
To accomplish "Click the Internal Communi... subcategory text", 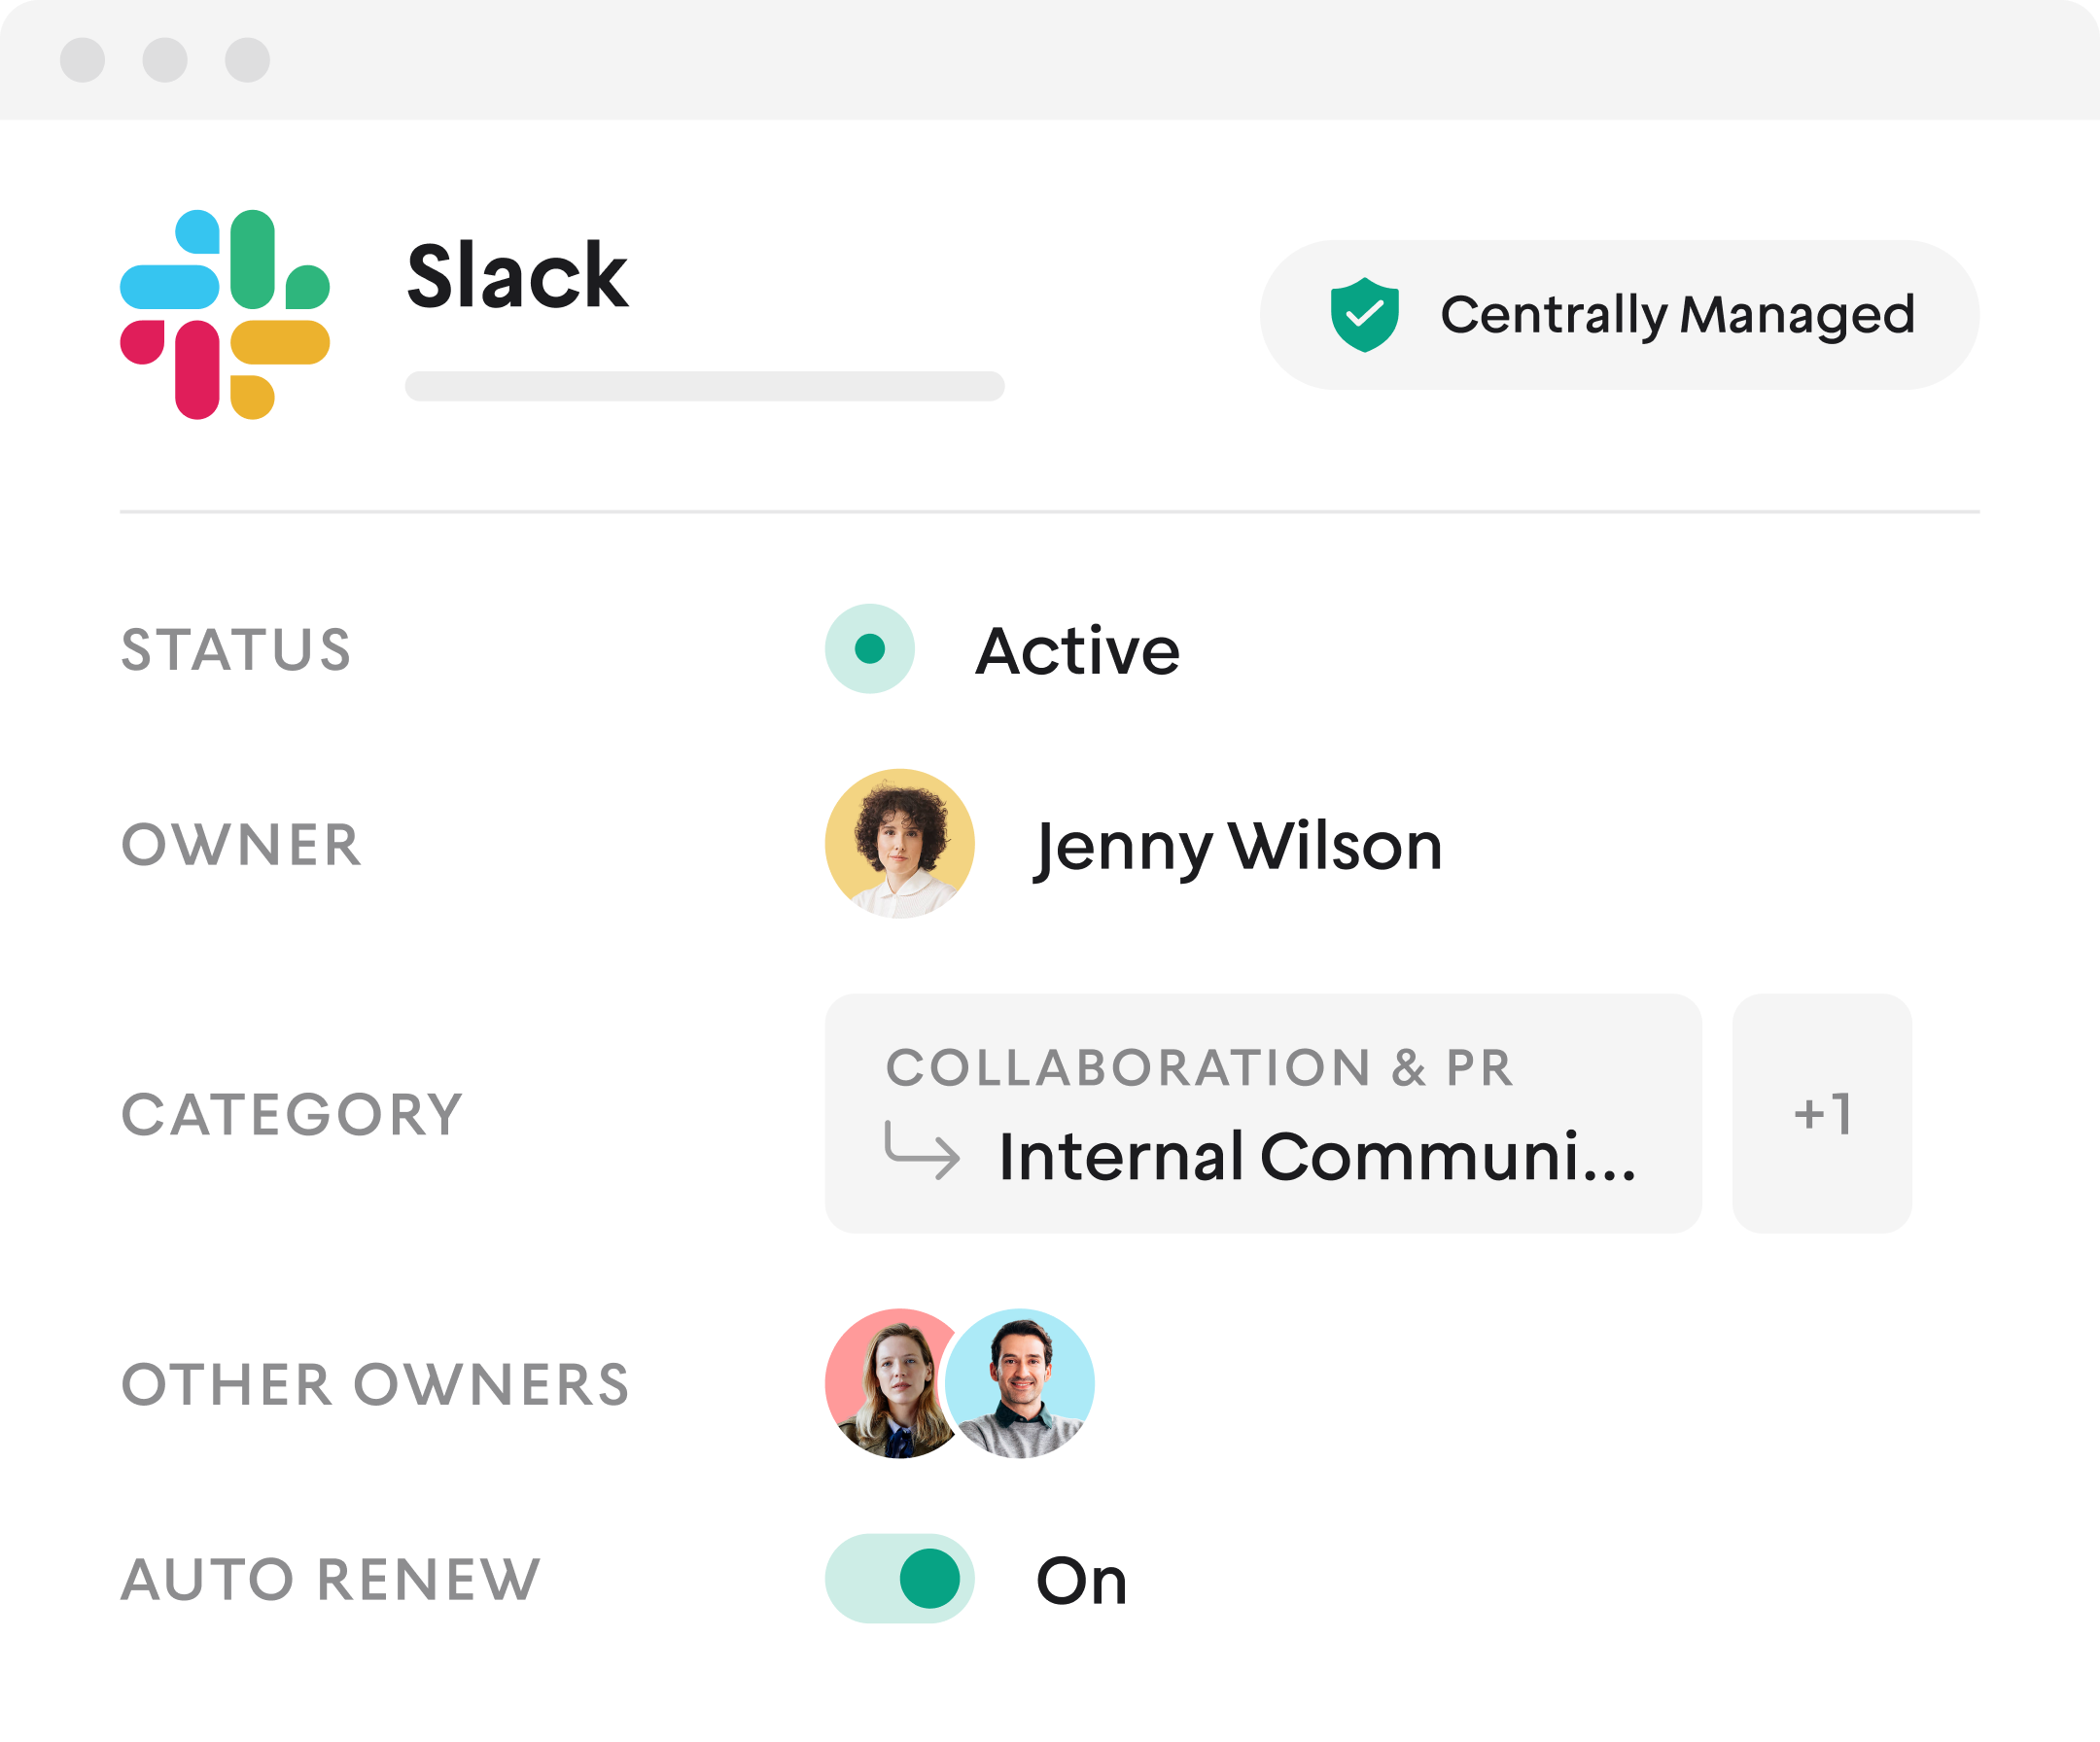I will coord(1316,1157).
